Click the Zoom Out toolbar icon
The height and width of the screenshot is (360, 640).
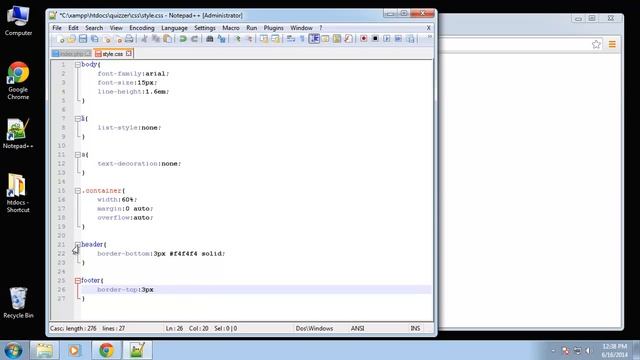click(x=248, y=39)
